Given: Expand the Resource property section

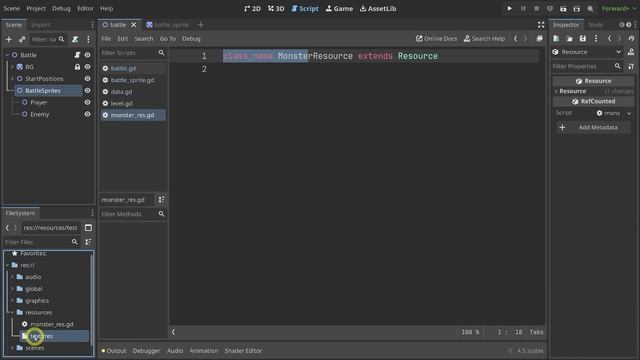Looking at the screenshot, I should click(x=557, y=91).
